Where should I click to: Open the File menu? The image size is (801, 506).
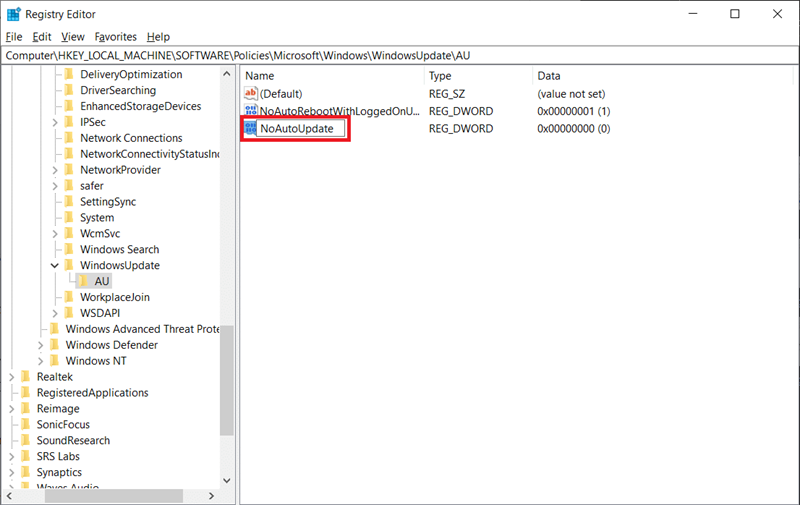click(x=14, y=37)
